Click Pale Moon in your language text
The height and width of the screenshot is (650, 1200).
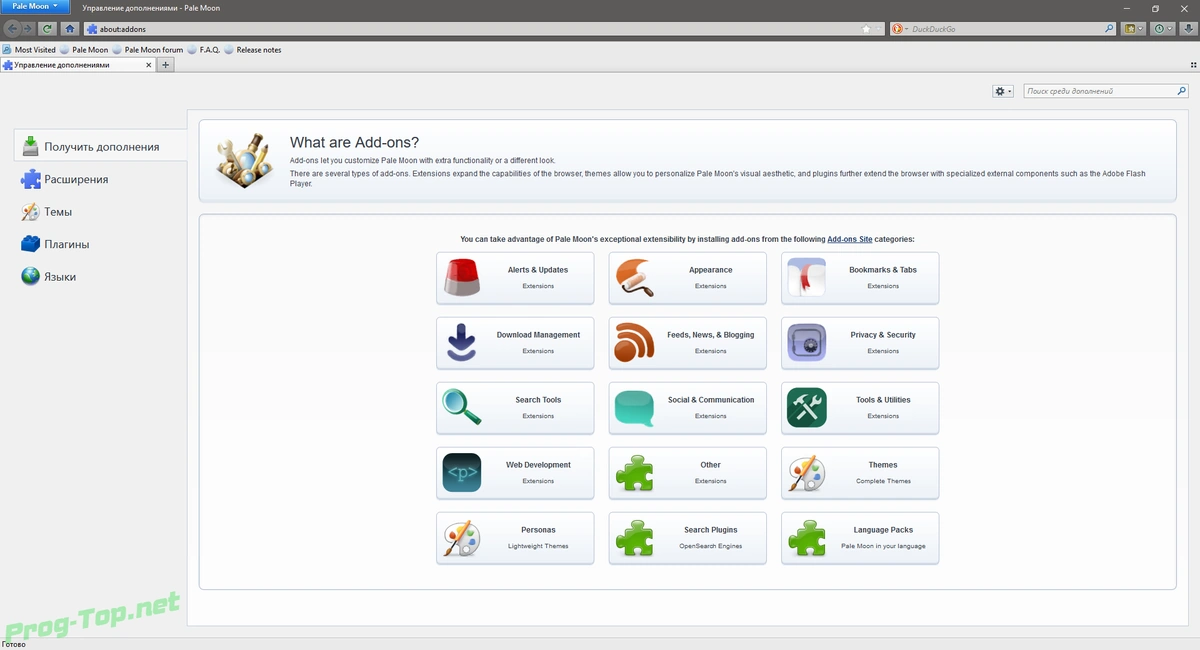pyautogui.click(x=883, y=546)
